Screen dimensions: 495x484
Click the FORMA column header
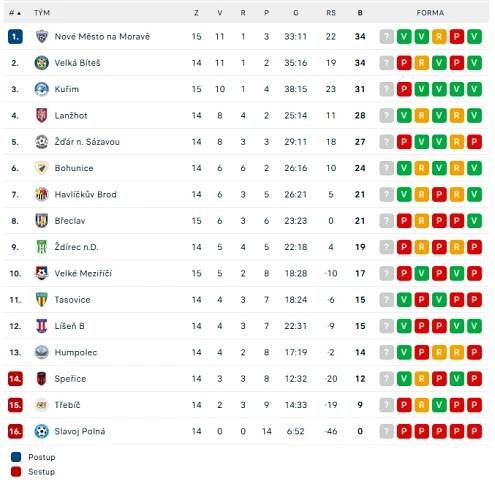pos(430,13)
